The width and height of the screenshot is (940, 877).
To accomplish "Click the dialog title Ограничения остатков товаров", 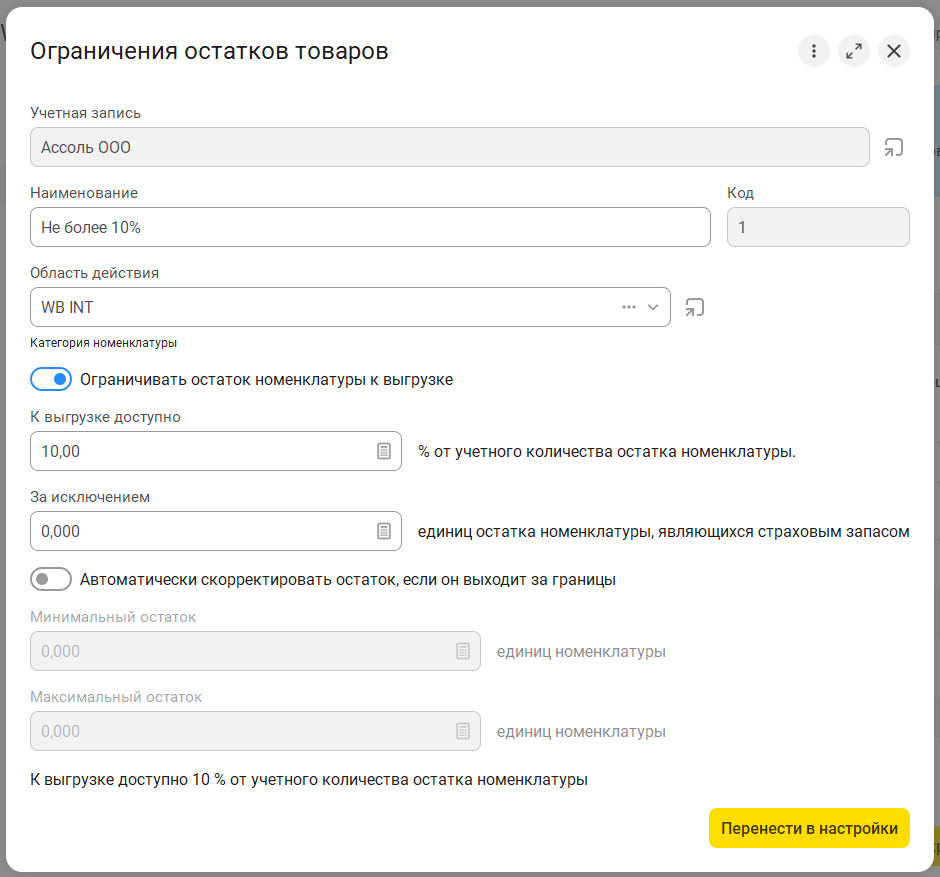I will point(209,51).
